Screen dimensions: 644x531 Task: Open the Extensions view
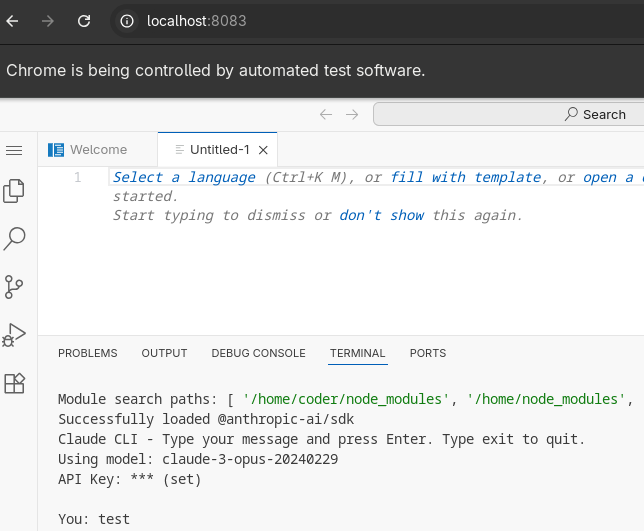coord(14,383)
